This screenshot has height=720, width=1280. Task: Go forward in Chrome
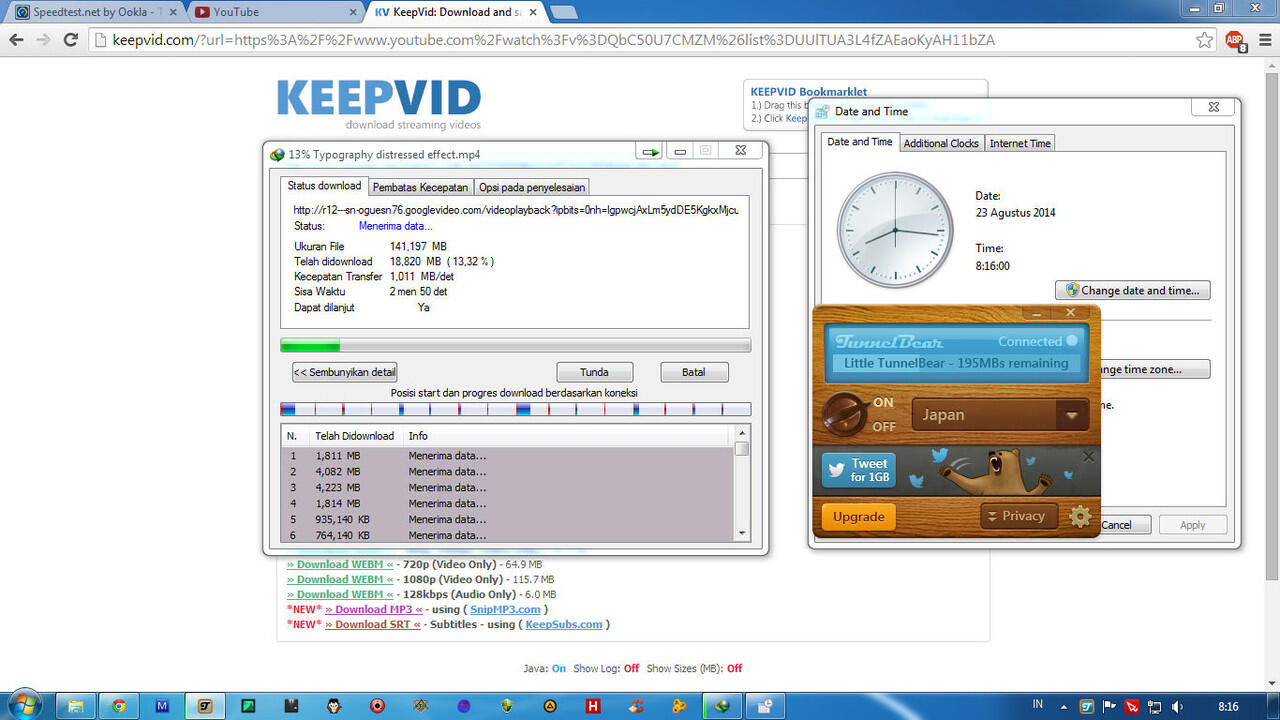click(43, 40)
